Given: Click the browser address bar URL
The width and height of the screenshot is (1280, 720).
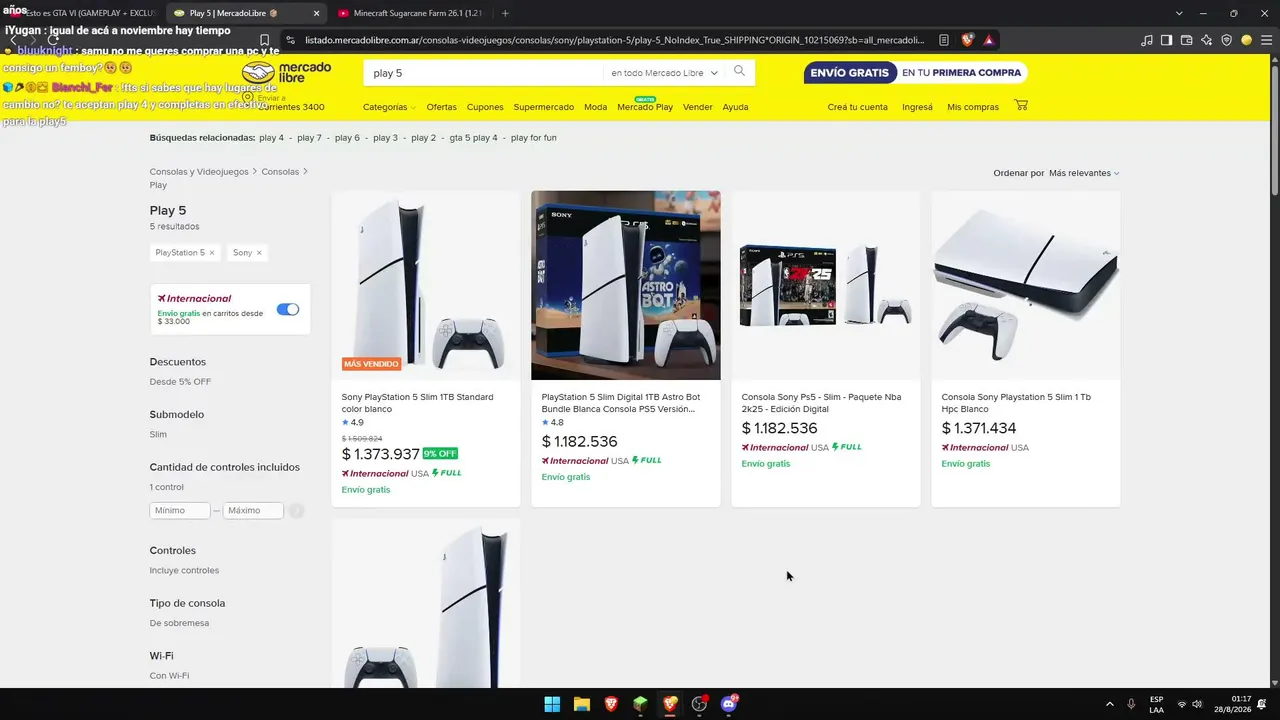Looking at the screenshot, I should point(615,40).
